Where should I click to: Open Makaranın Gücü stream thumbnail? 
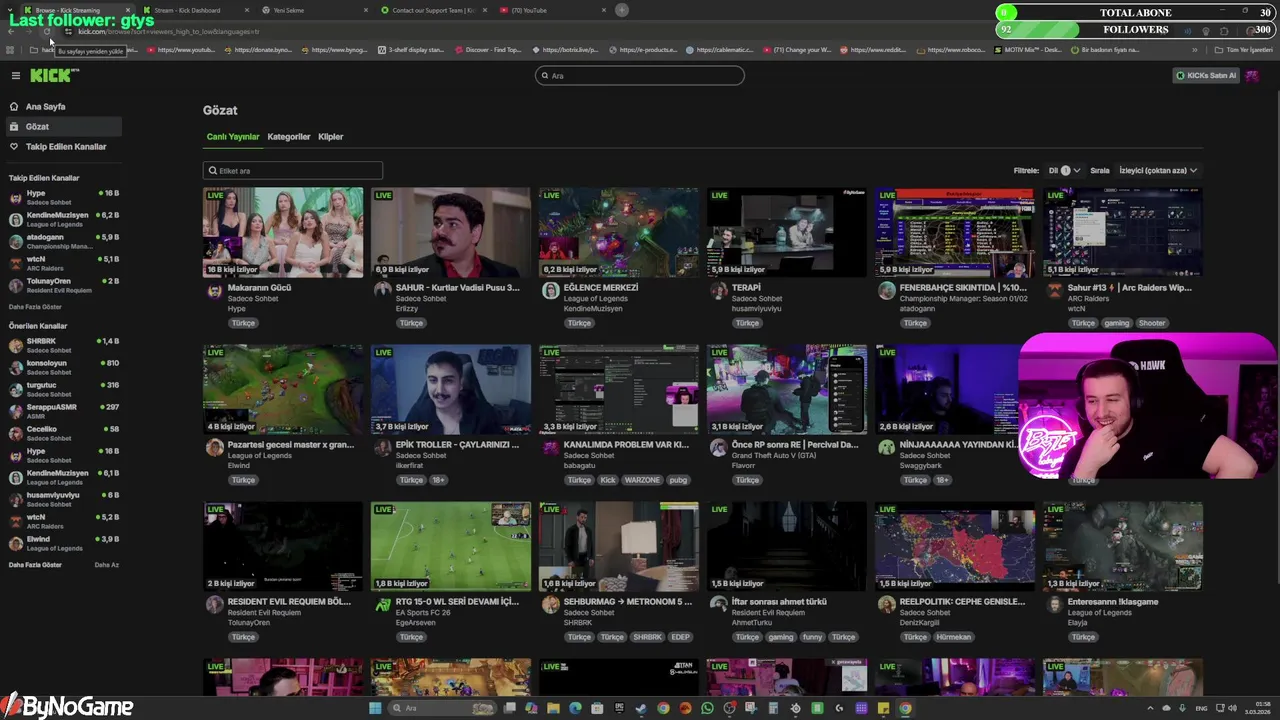coord(283,232)
